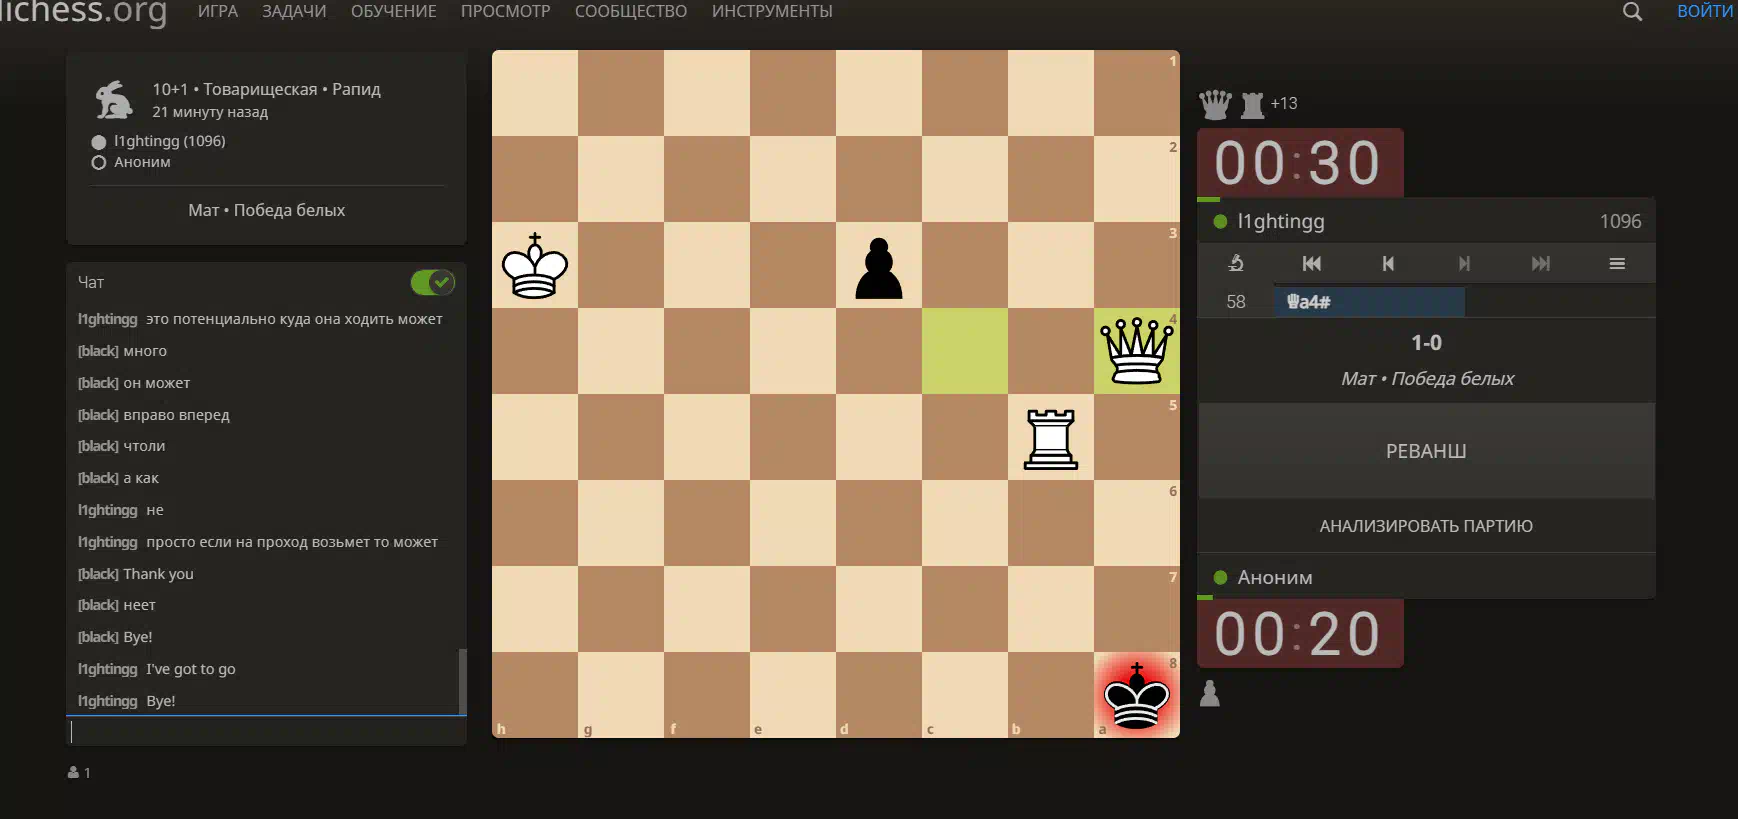Toggle the chat on/off switch
1738x819 pixels.
pos(432,283)
